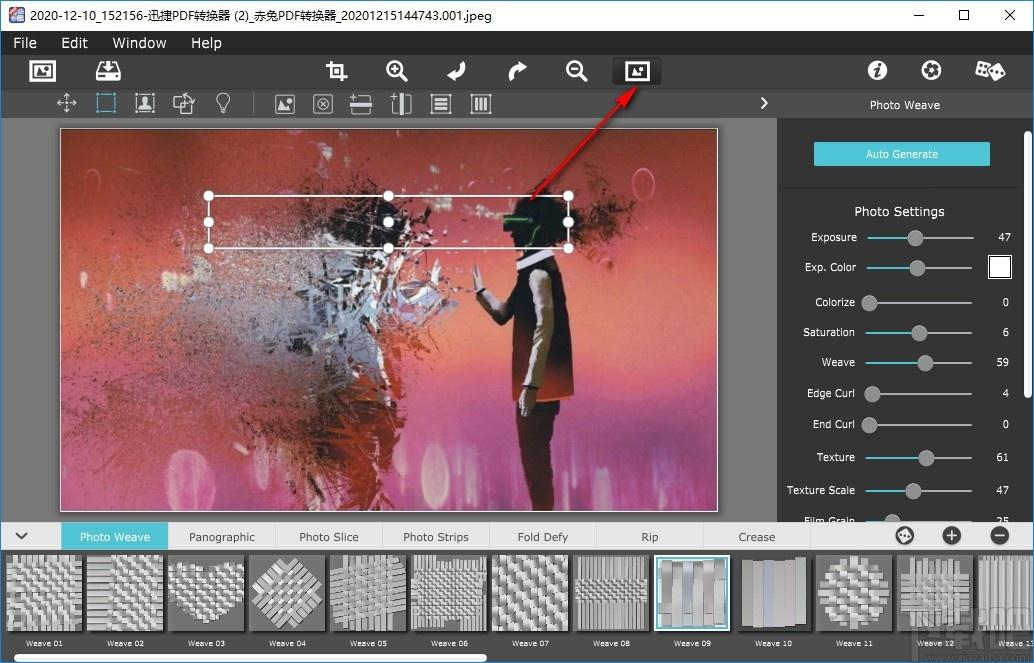The width and height of the screenshot is (1034, 663).
Task: Click the vertical columns layout icon
Action: pyautogui.click(x=481, y=104)
